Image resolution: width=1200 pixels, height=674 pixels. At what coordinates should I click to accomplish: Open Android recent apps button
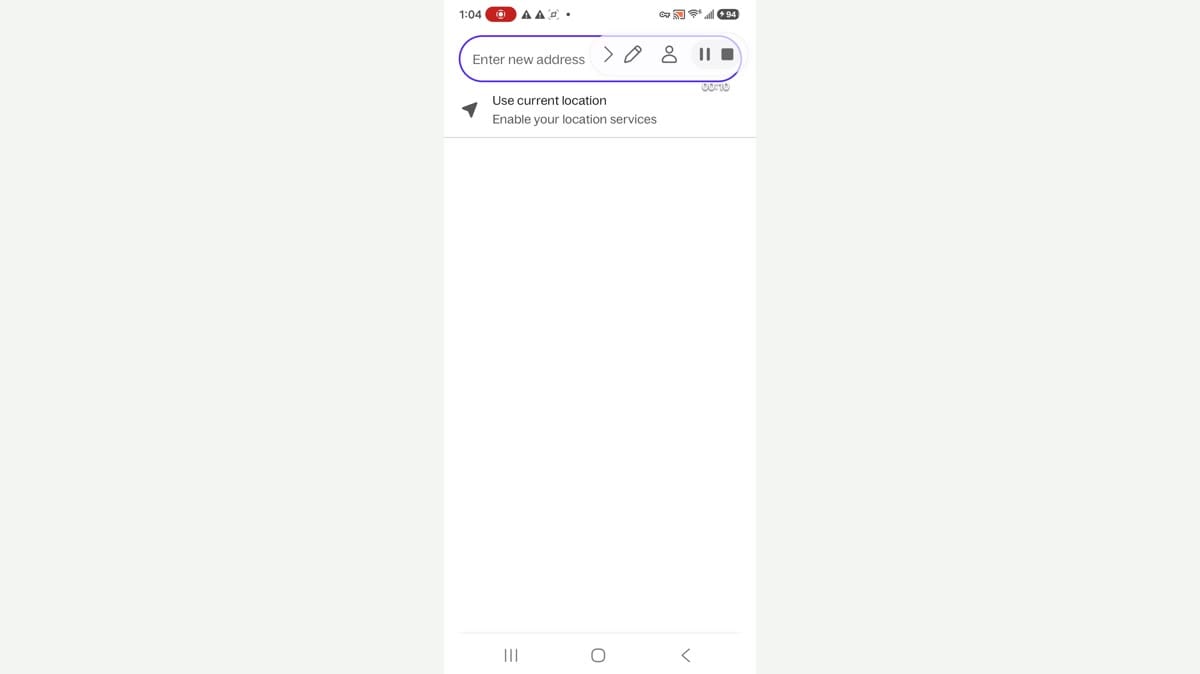511,655
